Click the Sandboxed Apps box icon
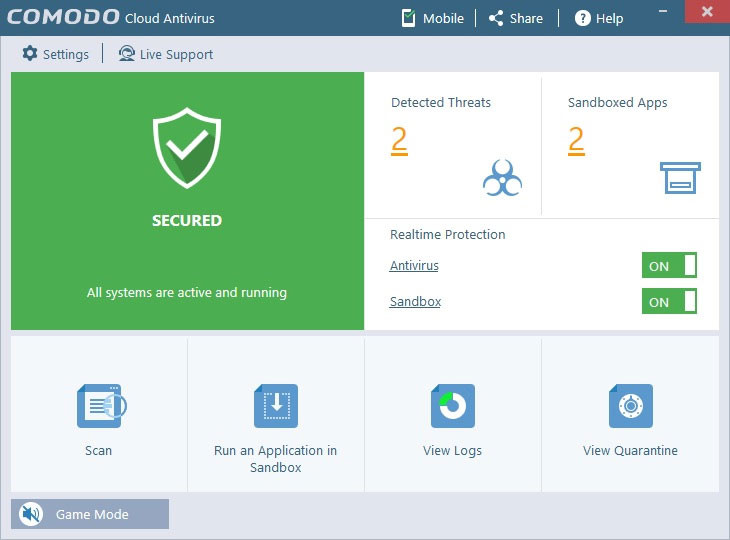The image size is (730, 540). [680, 177]
